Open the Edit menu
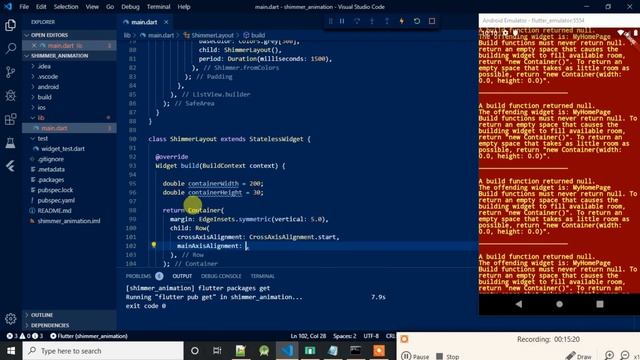This screenshot has width=640, height=360. click(41, 7)
